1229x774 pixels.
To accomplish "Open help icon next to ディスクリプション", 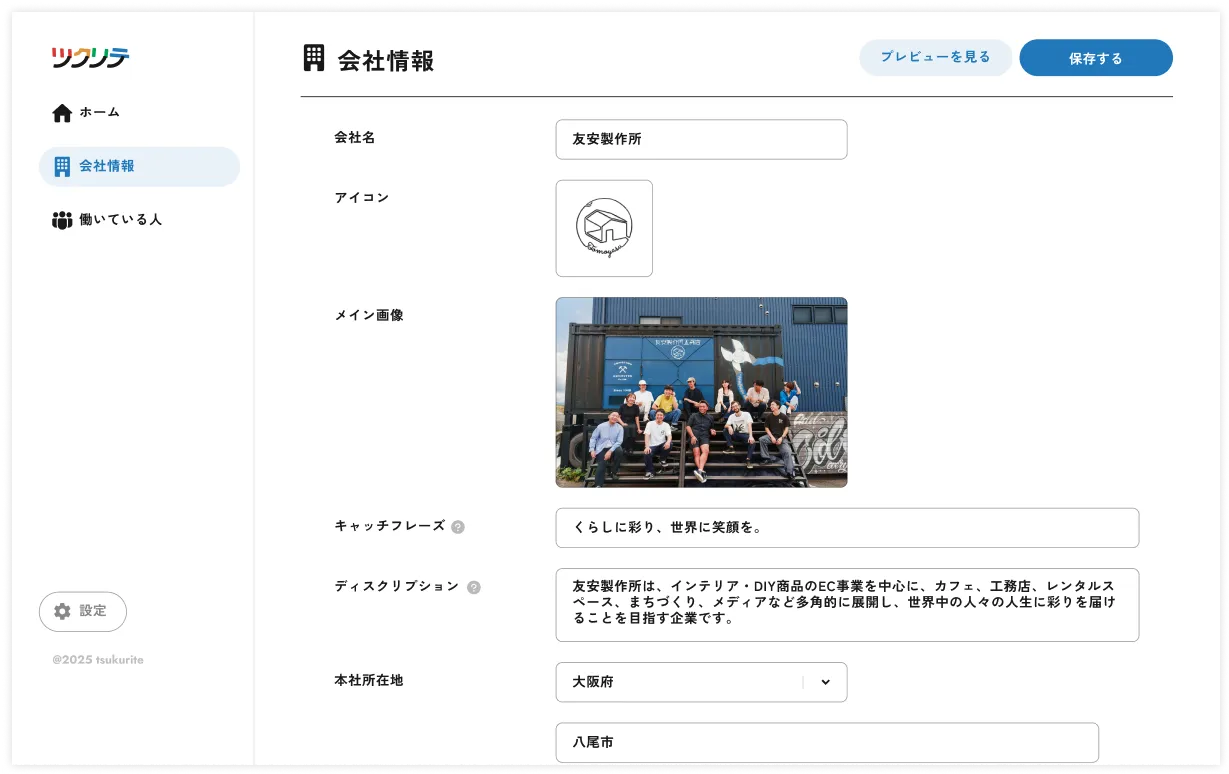I will [474, 587].
